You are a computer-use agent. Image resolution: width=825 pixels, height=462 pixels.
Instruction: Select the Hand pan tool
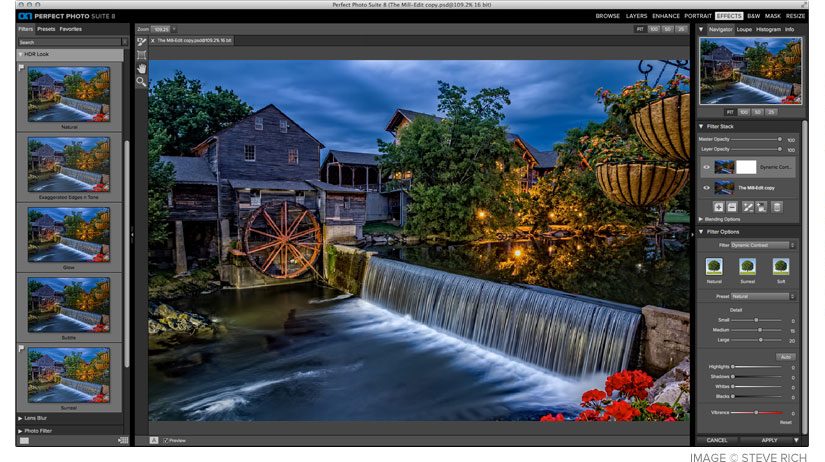click(142, 68)
